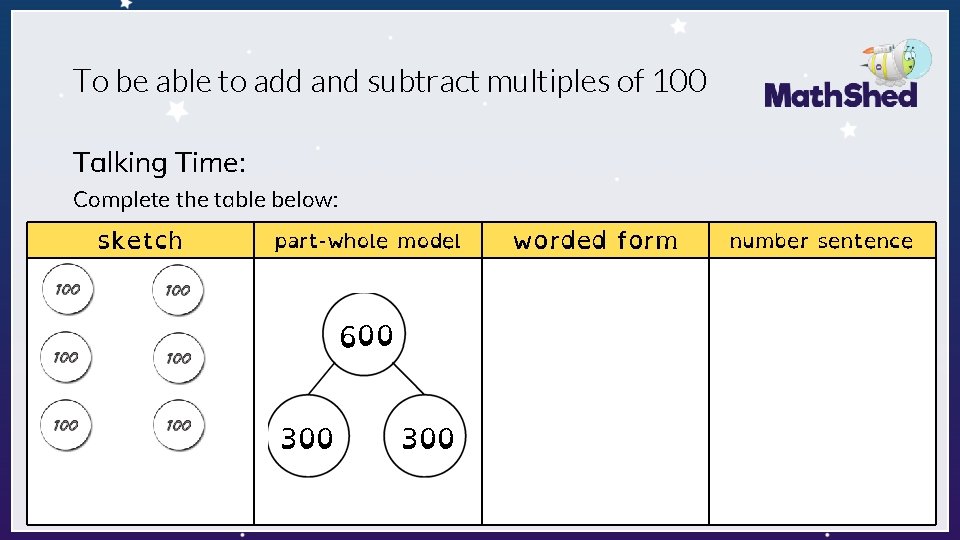Choose the "worded form" column header
960x540 pixels.
click(x=595, y=241)
